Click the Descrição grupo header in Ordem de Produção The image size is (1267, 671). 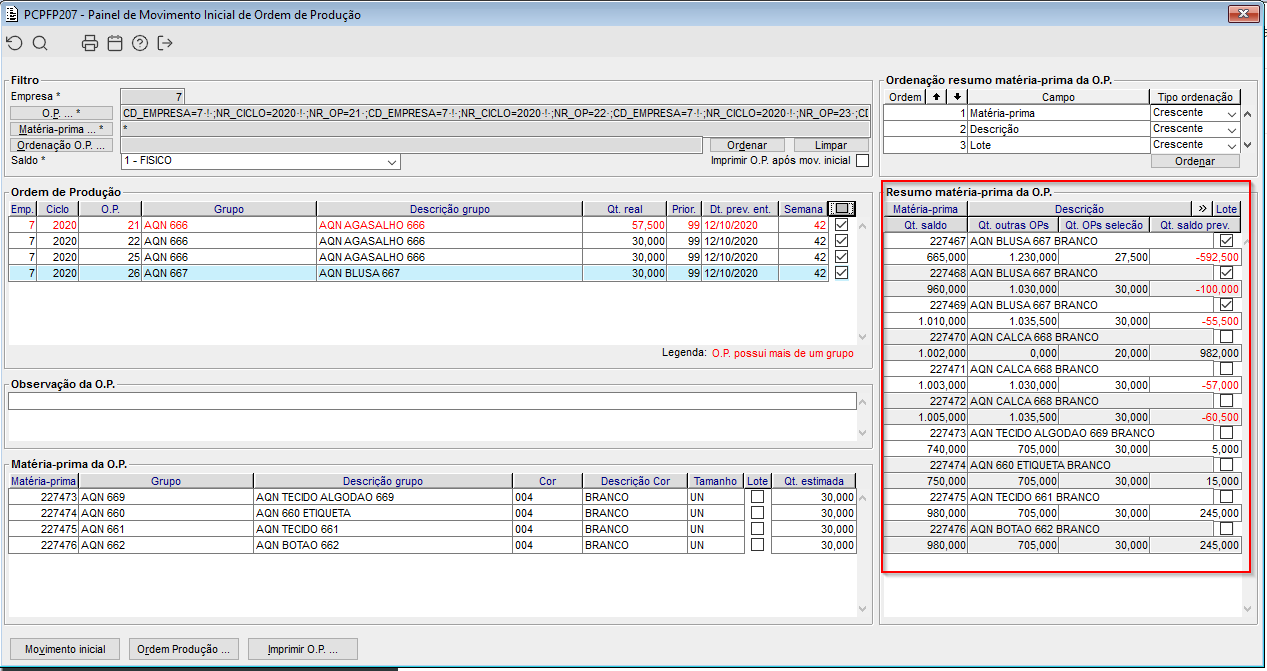[449, 209]
